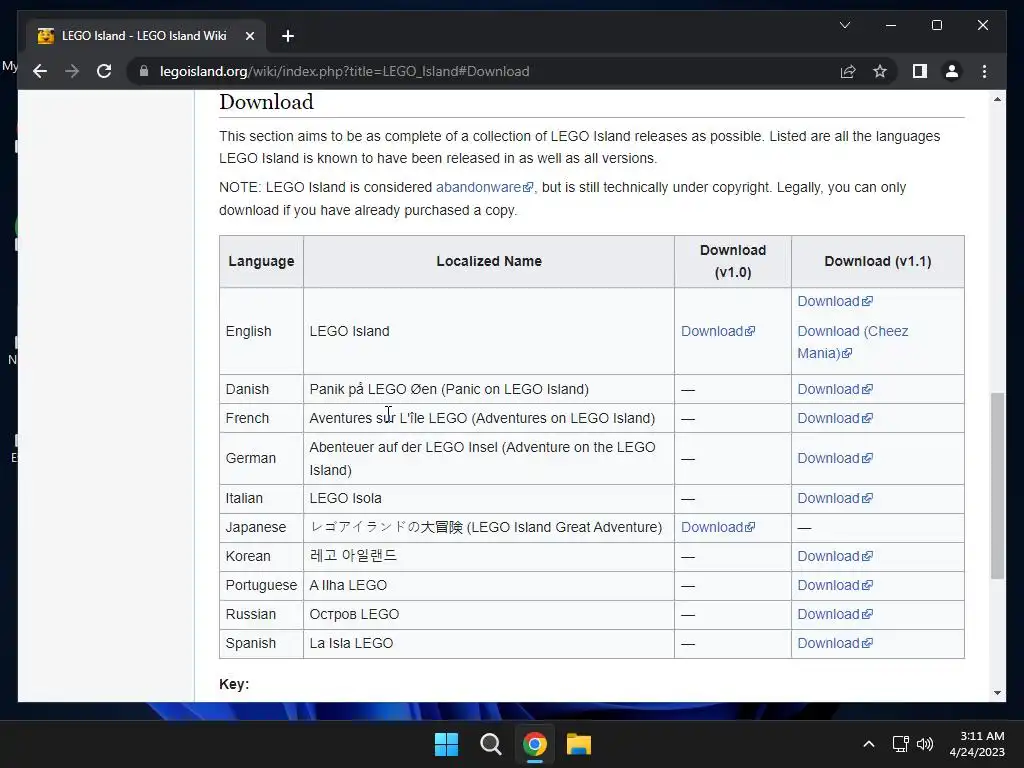Screen dimensions: 1024x768
Task: Open Chrome side panel
Action: (x=920, y=71)
